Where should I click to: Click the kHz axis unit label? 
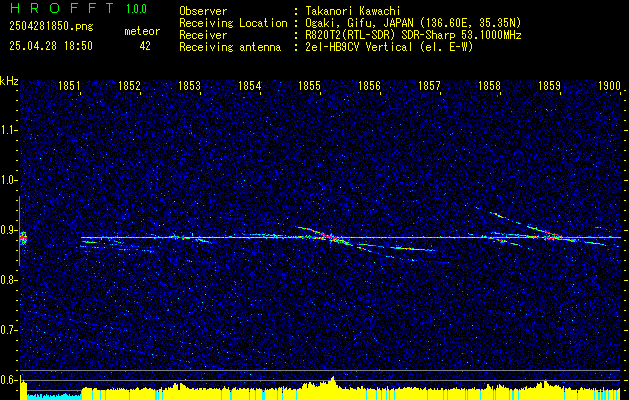(x=9, y=81)
